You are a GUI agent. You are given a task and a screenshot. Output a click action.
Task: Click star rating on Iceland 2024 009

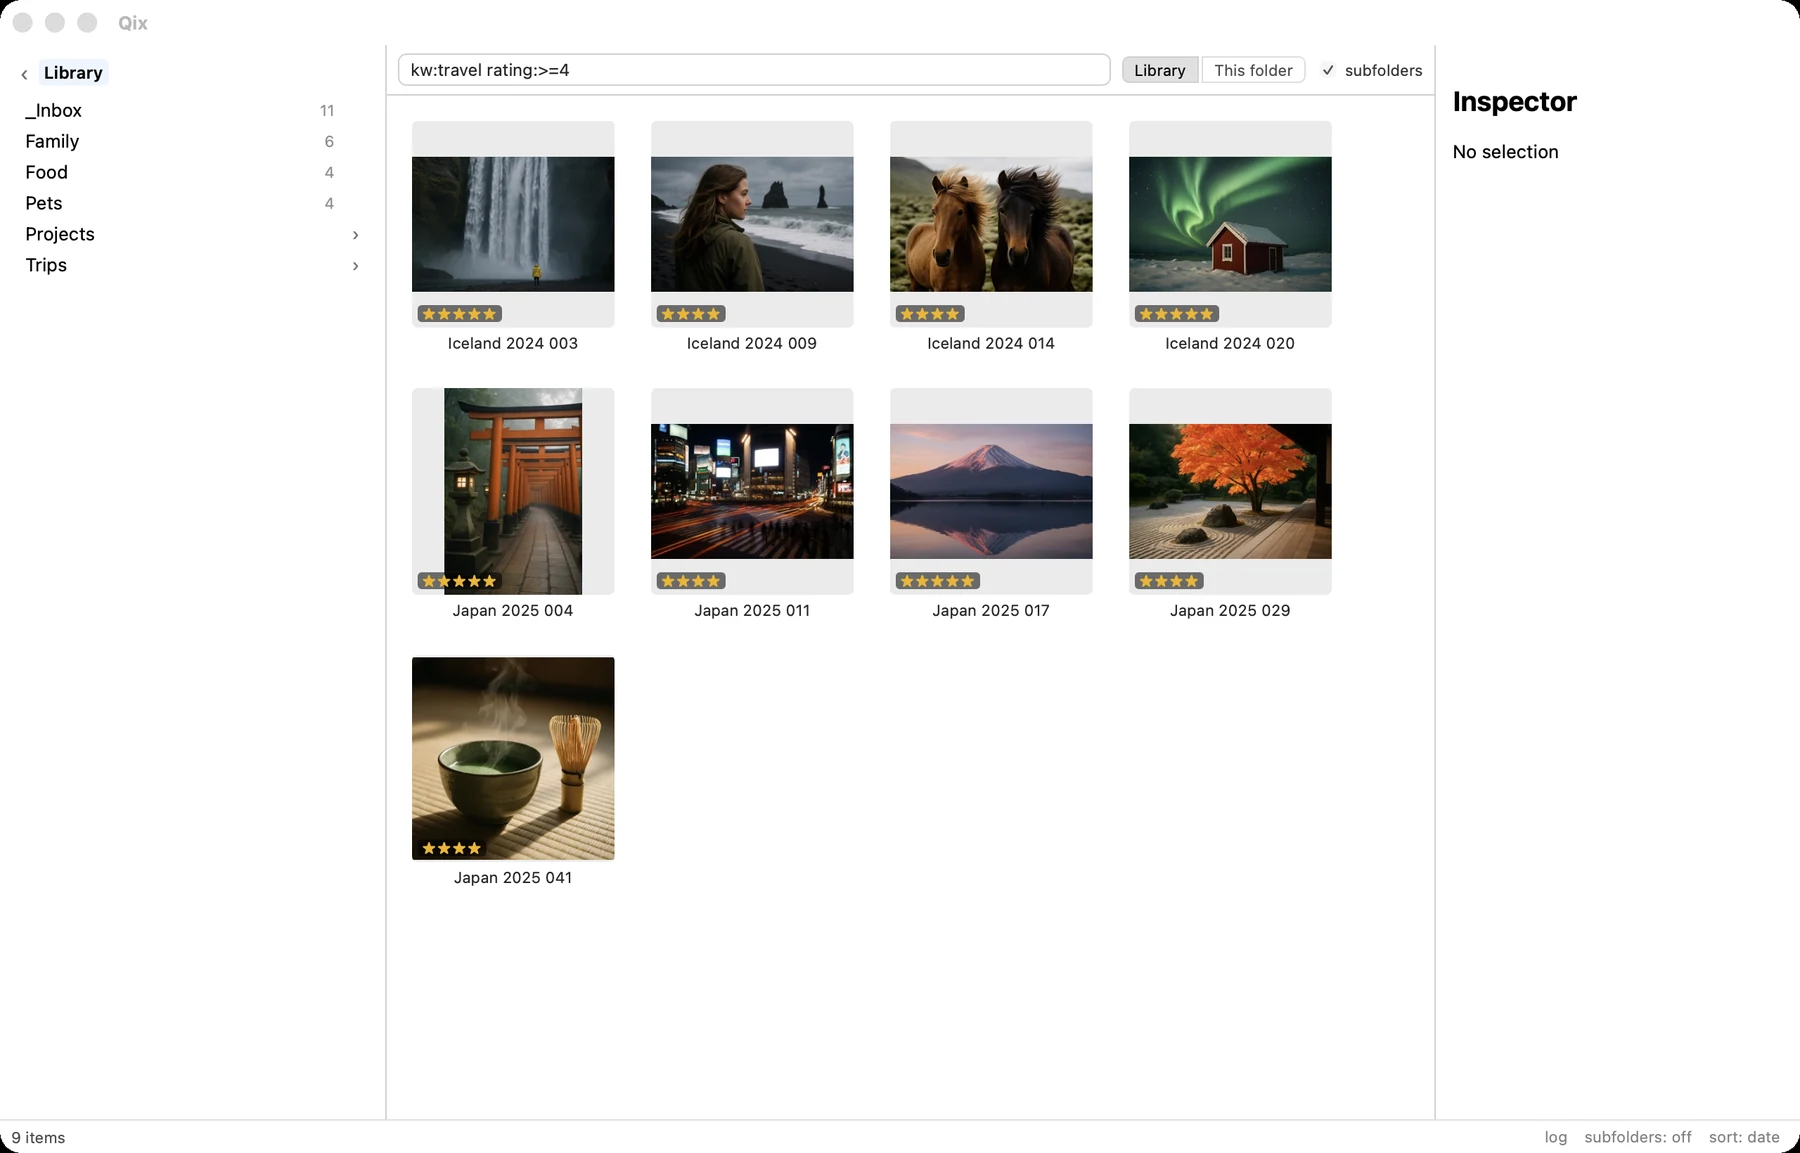(691, 314)
